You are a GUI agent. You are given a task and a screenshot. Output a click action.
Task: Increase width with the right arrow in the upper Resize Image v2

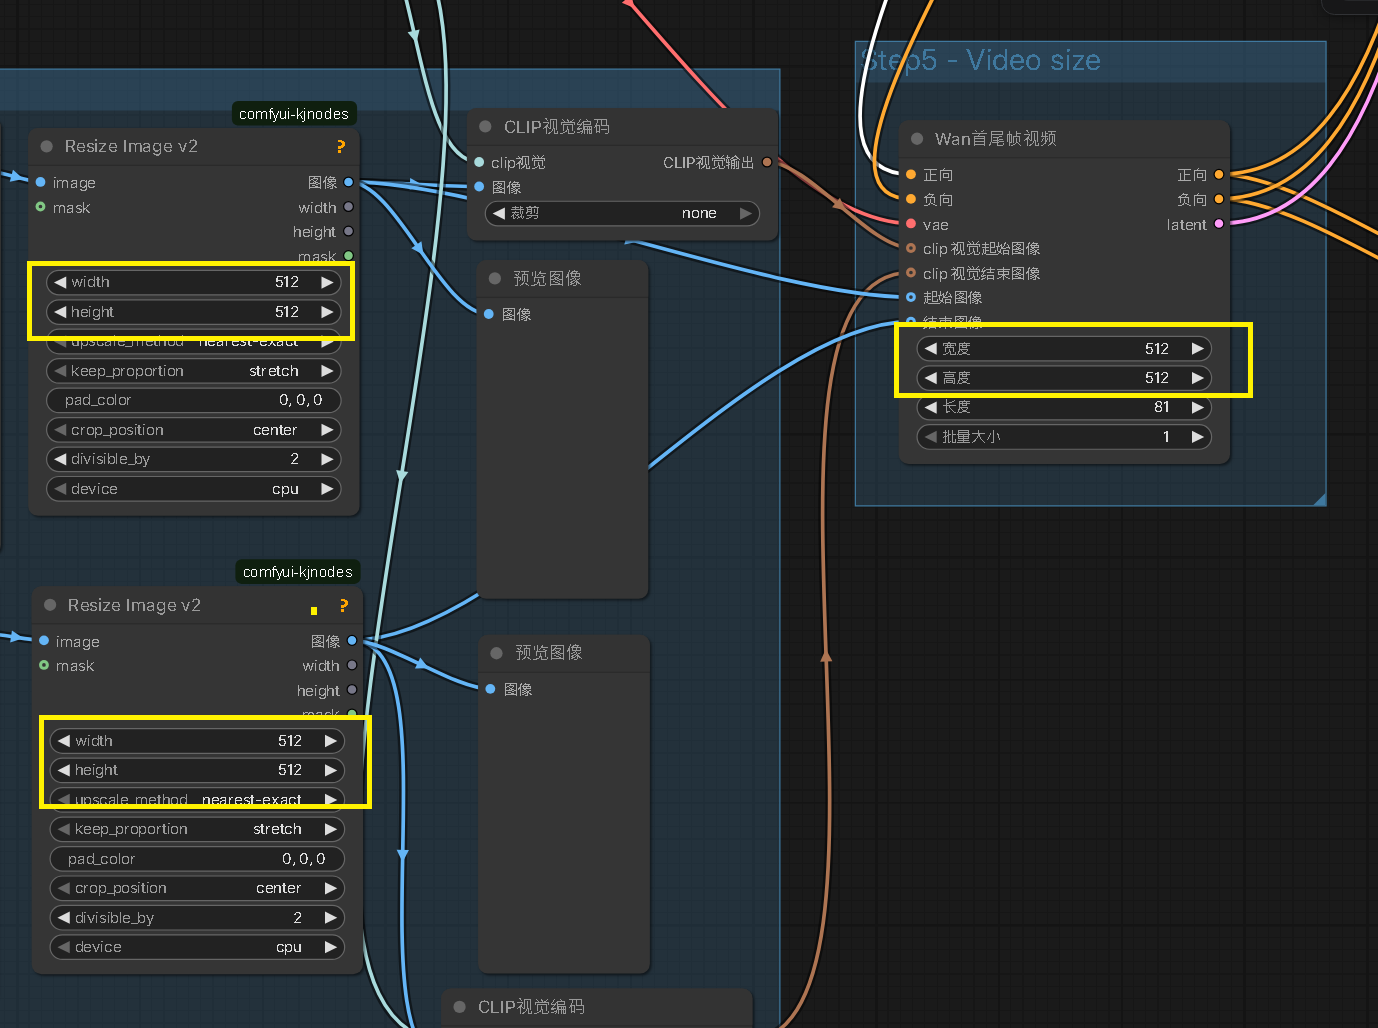click(327, 282)
